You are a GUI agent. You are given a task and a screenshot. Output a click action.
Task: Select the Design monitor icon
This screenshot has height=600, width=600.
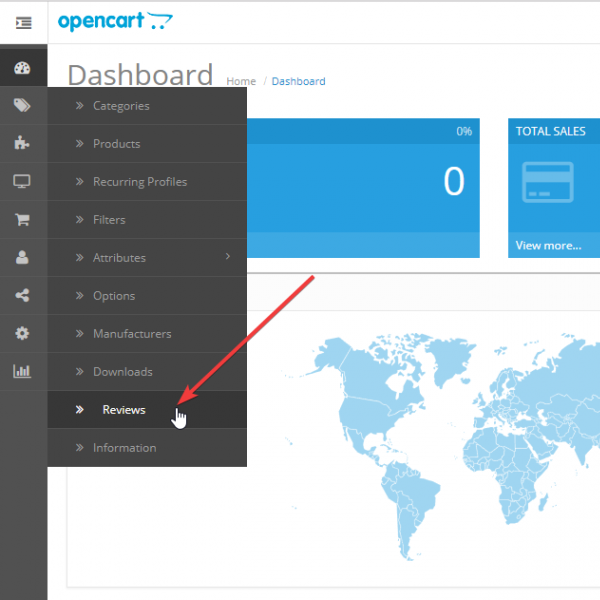pos(23,181)
